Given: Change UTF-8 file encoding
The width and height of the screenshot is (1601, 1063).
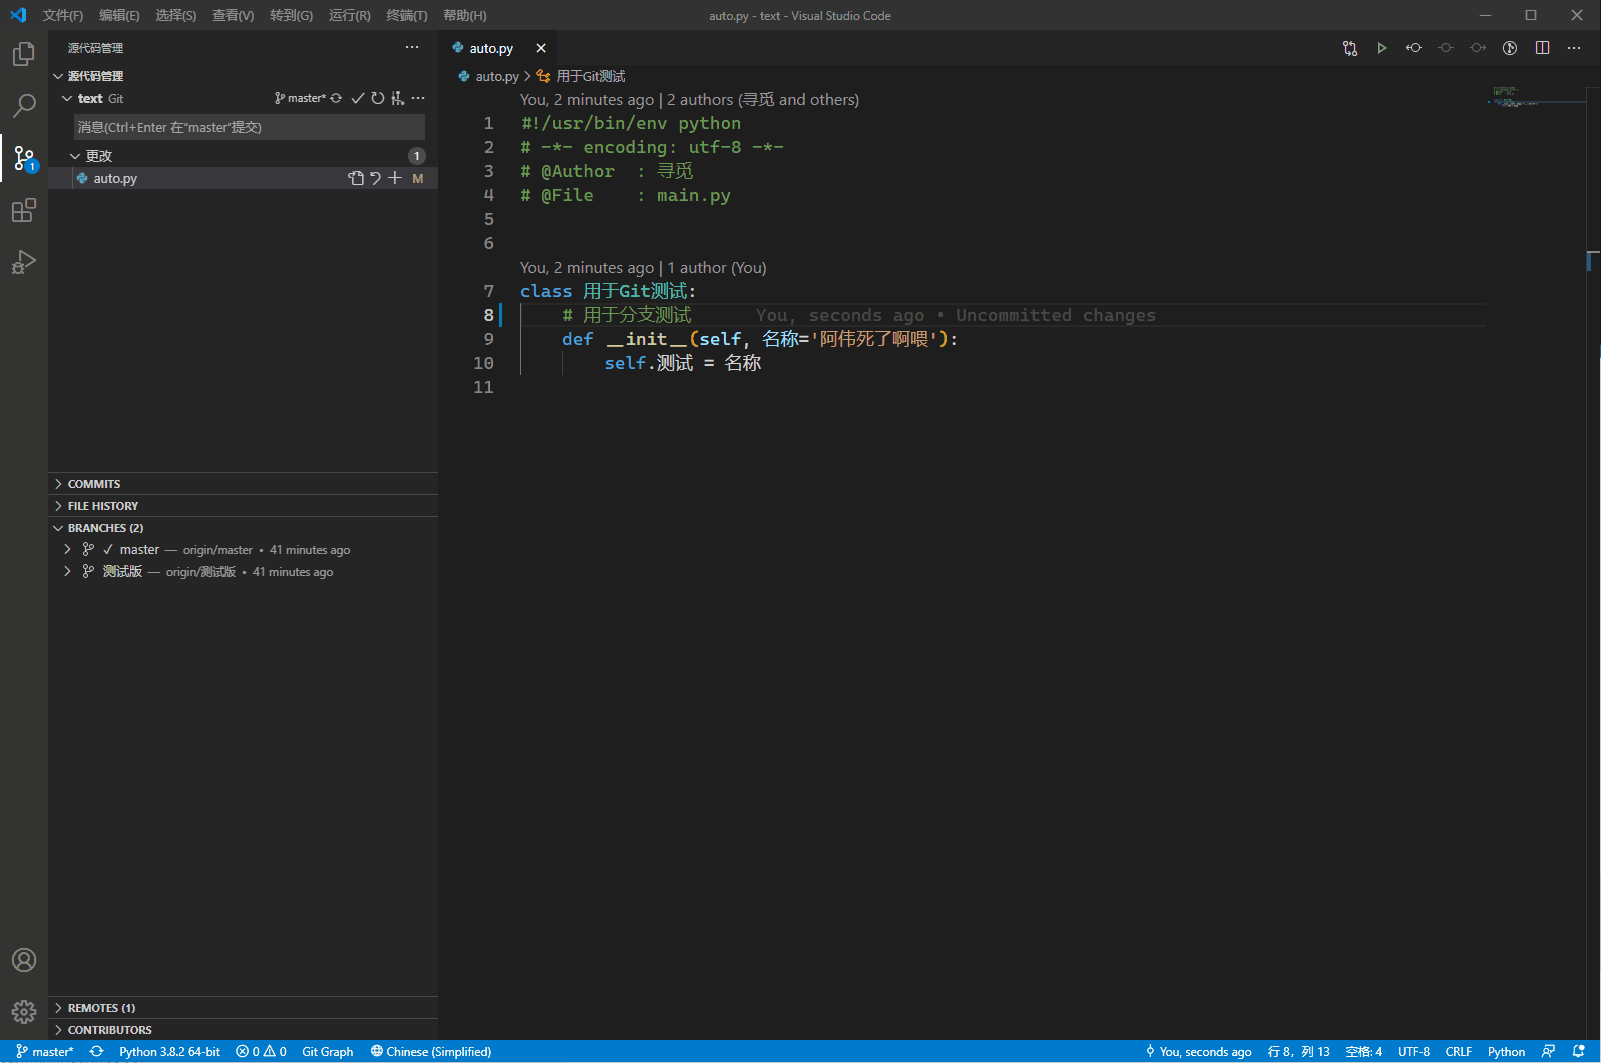Looking at the screenshot, I should click(1414, 1052).
